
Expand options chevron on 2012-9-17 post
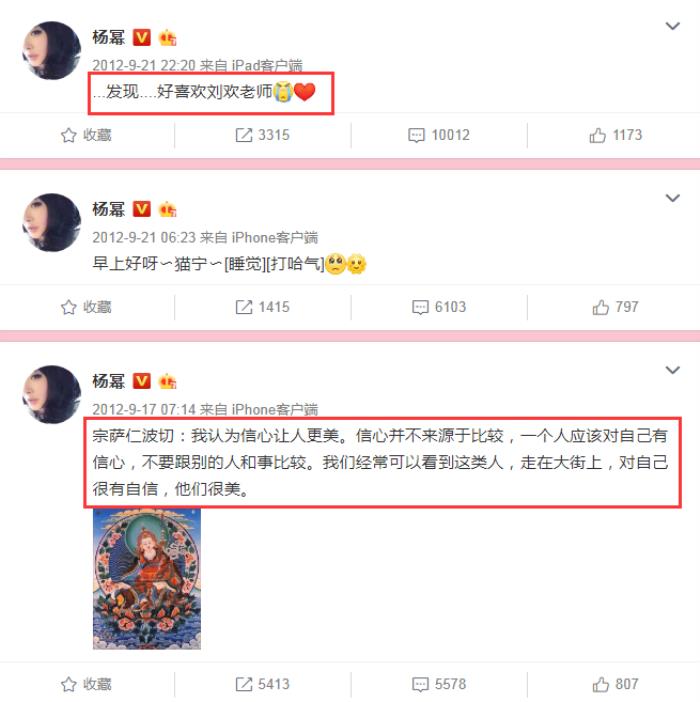point(673,370)
